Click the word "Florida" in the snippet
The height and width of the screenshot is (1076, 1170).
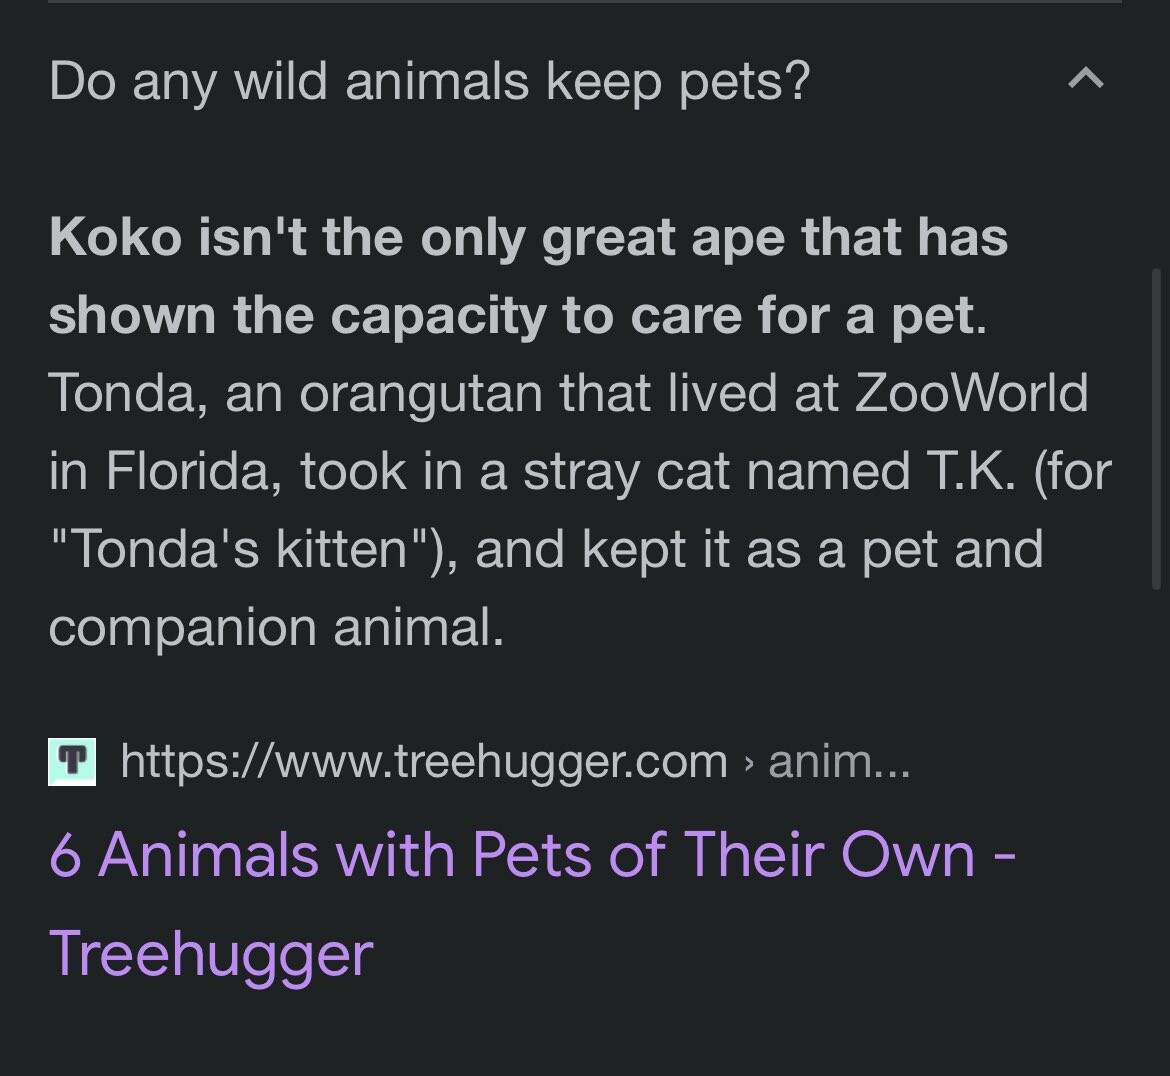(x=189, y=471)
